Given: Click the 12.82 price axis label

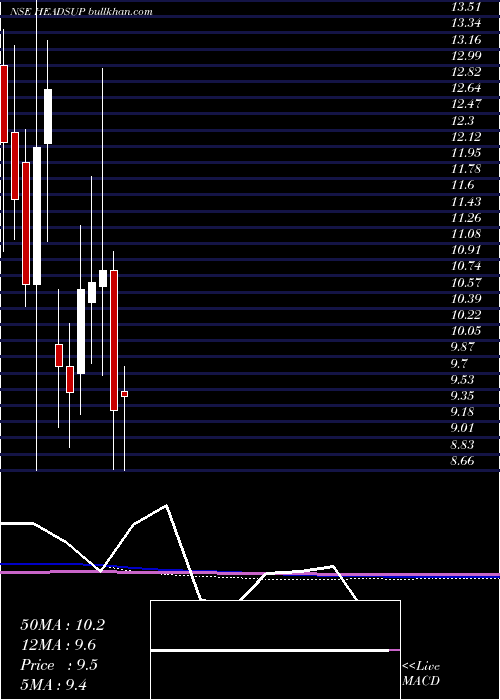Looking at the screenshot, I should point(466,72).
